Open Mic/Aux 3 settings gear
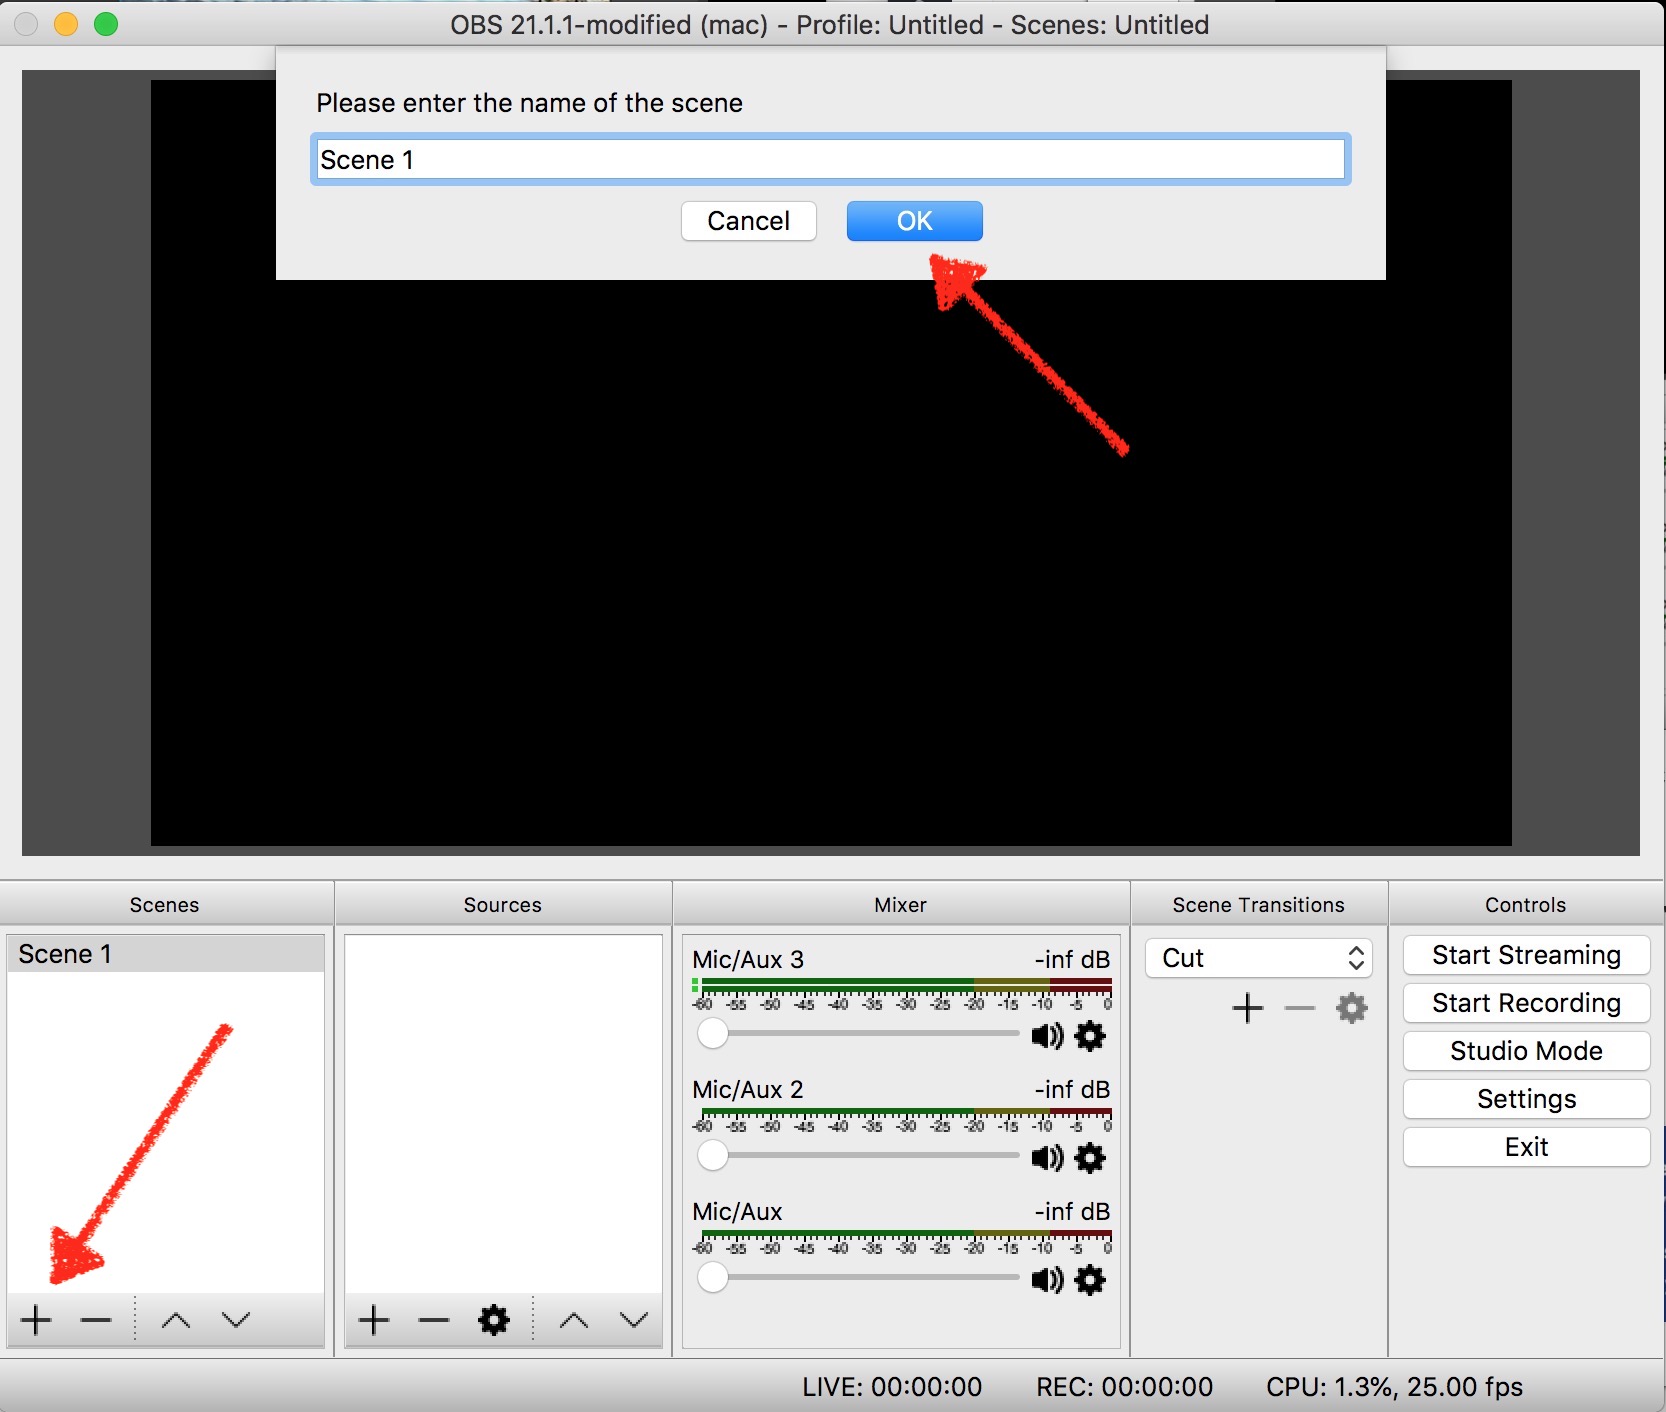1666x1412 pixels. coord(1090,1036)
